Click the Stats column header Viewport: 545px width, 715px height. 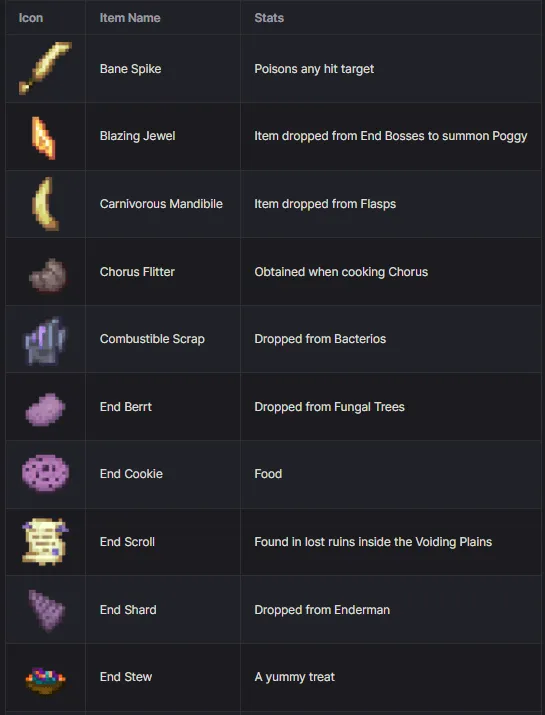tap(269, 18)
